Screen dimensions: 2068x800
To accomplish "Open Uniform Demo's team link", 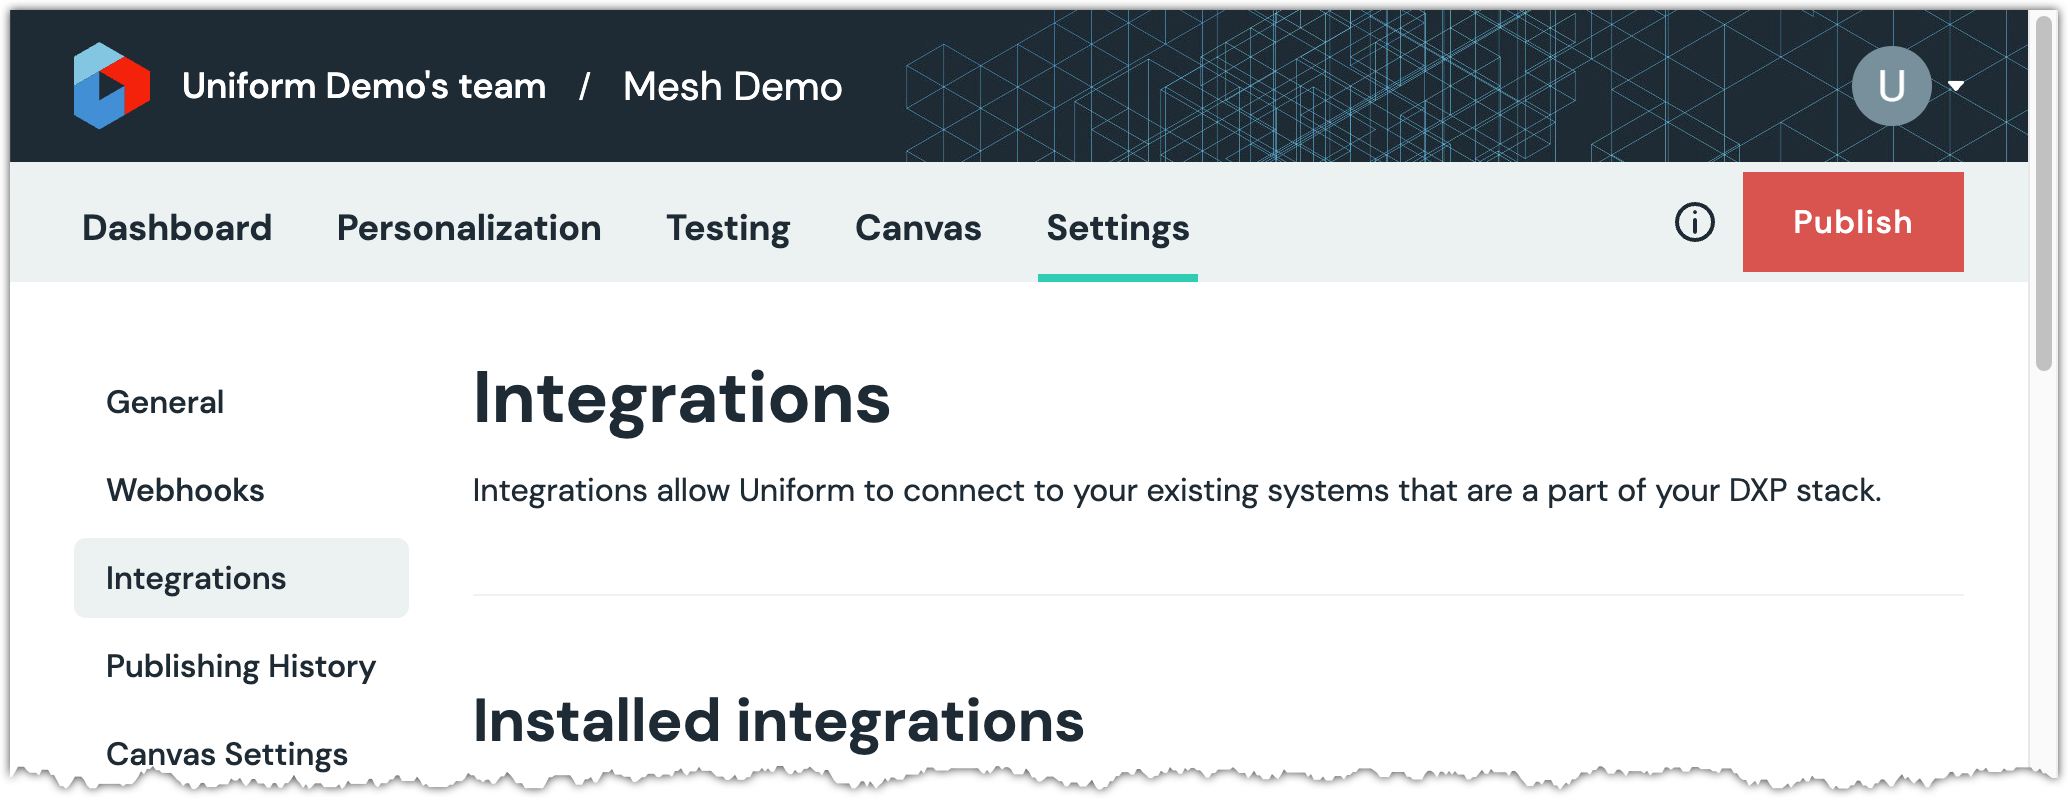I will tap(364, 86).
